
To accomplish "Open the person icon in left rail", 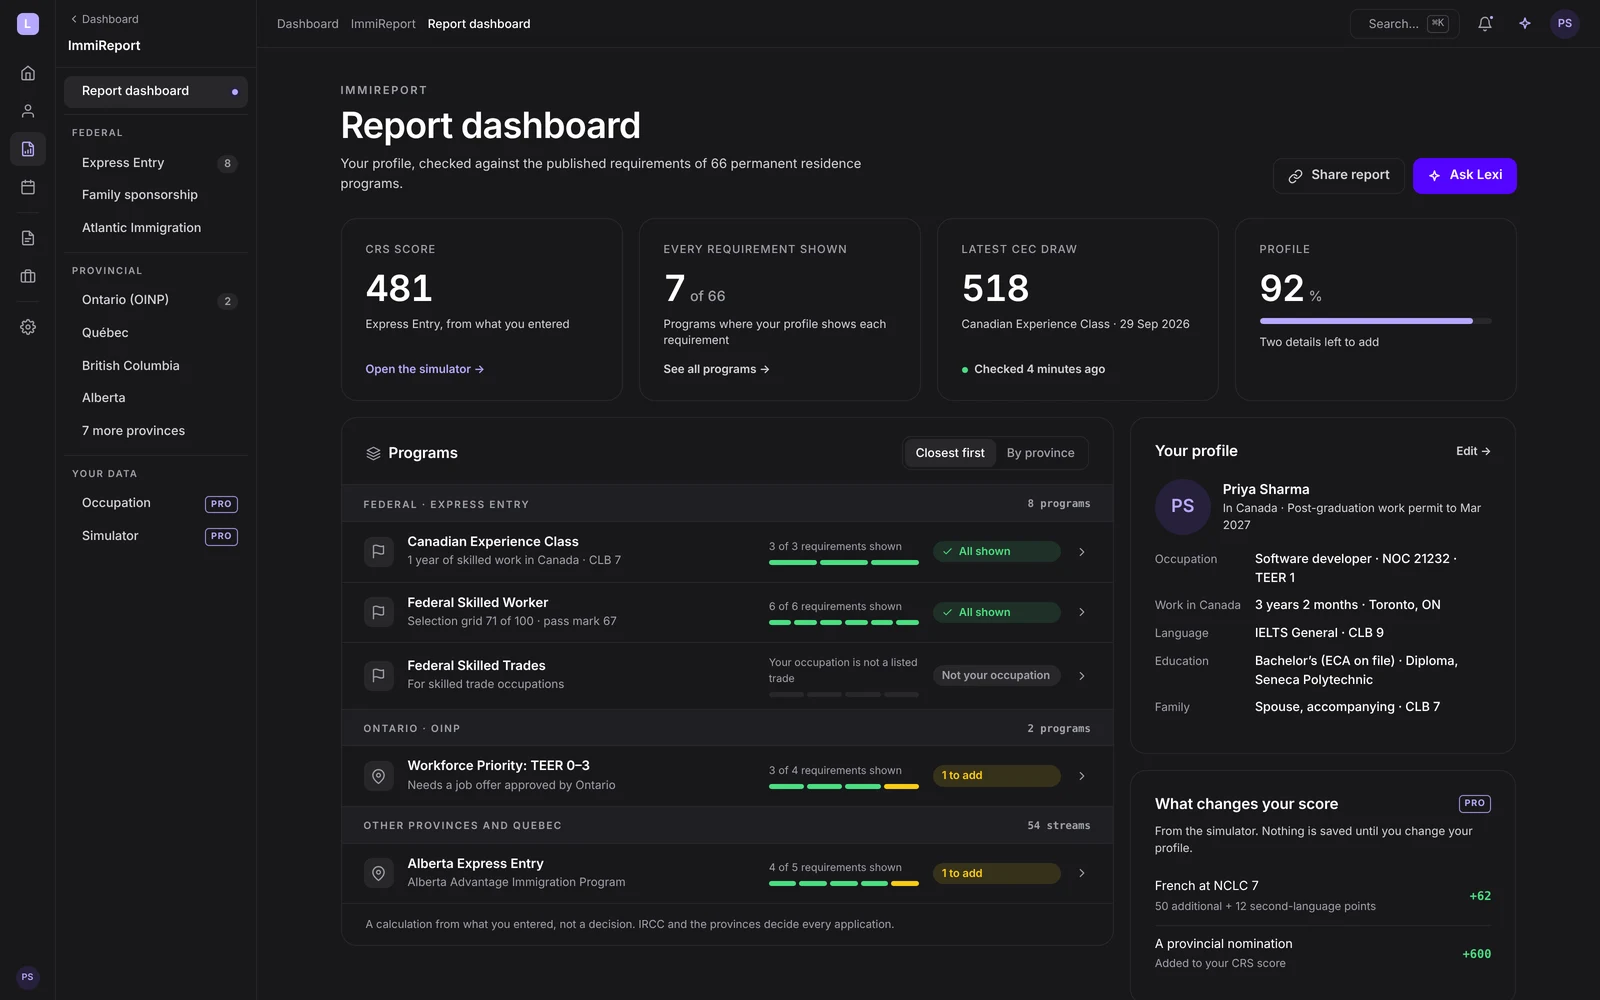I will coord(28,111).
